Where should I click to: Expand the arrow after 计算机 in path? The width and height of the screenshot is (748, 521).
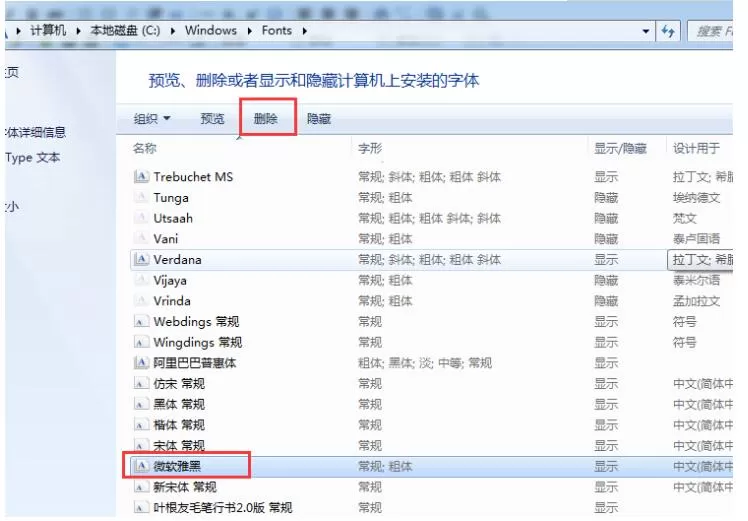(x=78, y=31)
